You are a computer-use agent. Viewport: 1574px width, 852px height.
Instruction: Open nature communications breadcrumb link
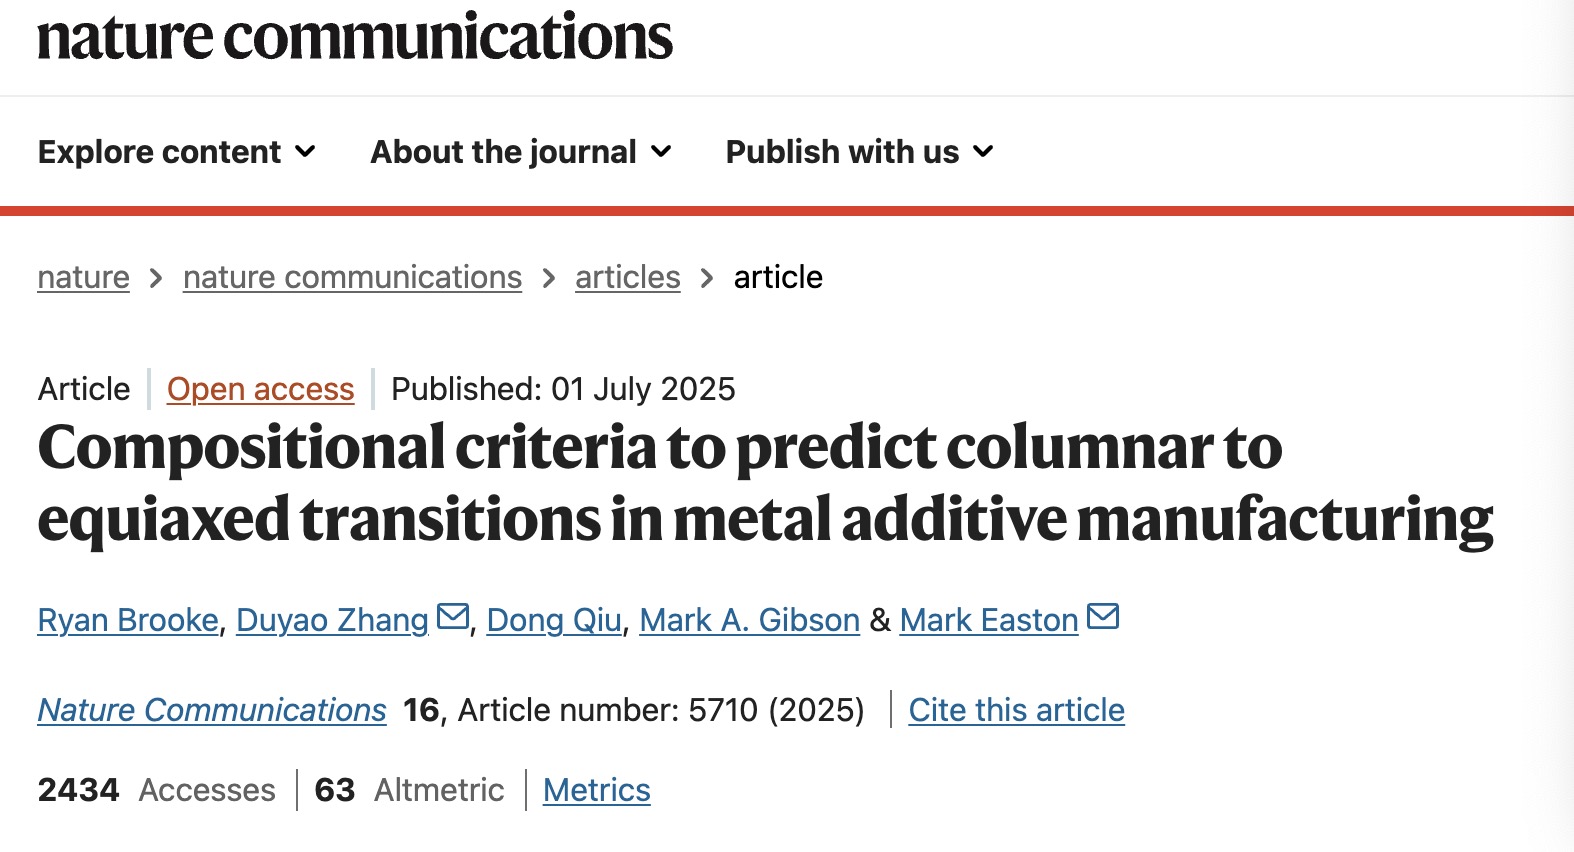tap(352, 277)
